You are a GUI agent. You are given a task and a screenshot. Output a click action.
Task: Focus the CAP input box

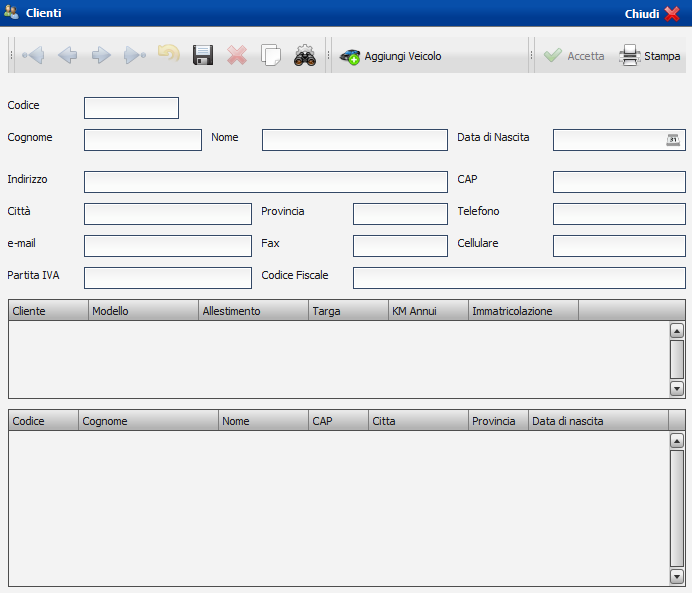[x=619, y=182]
